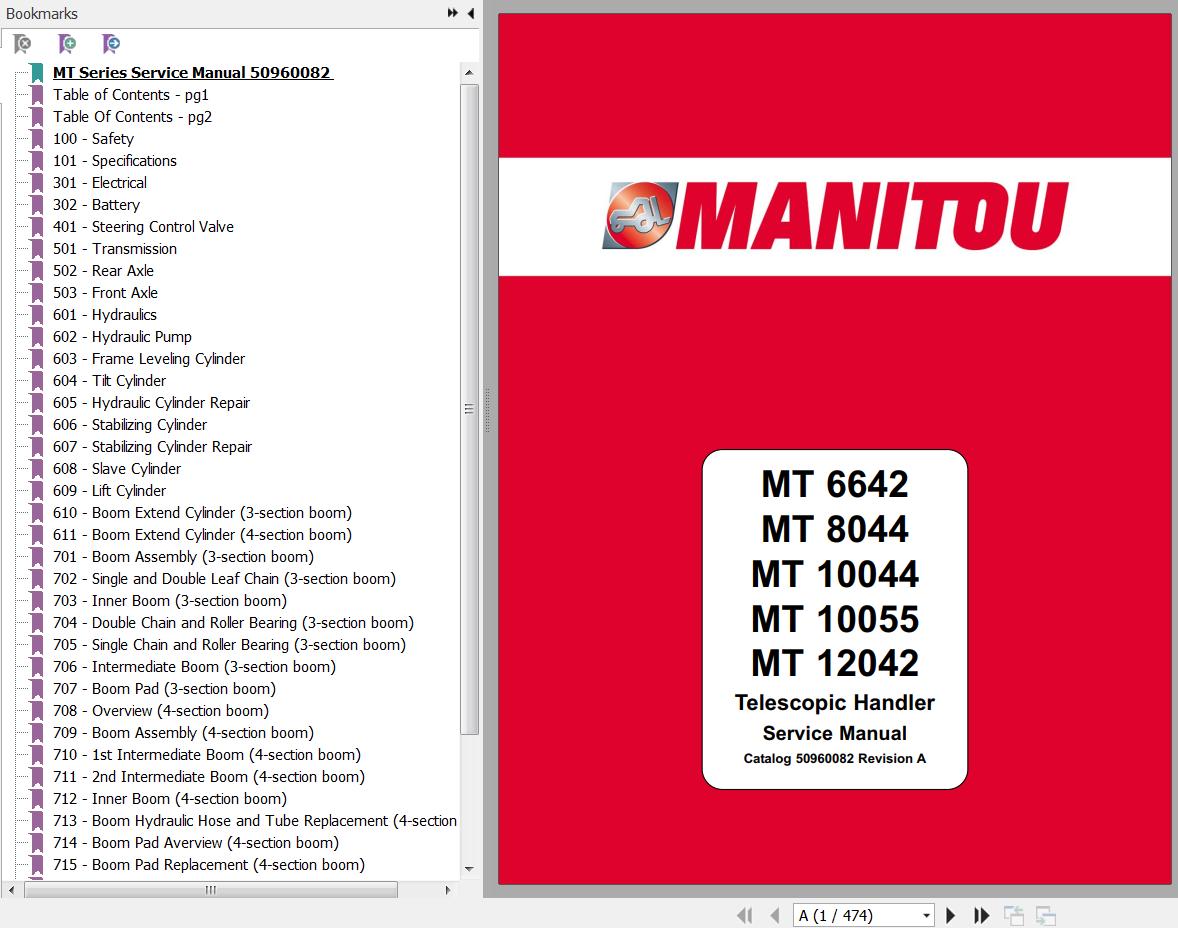
Task: Open 605 - Hydraulic Cylinder Repair bookmark
Action: (151, 403)
